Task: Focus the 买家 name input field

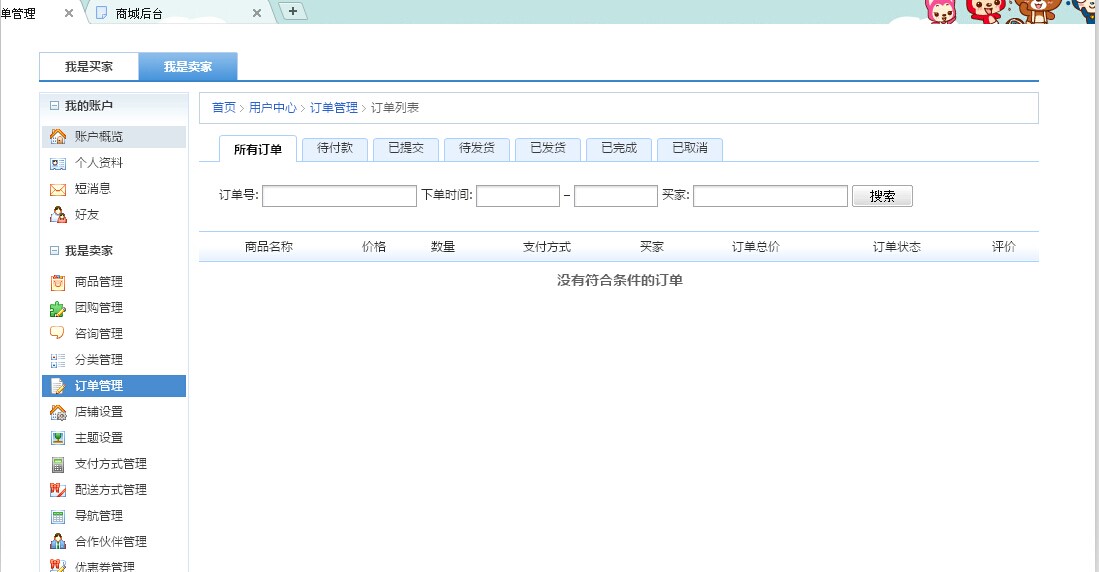Action: click(770, 196)
